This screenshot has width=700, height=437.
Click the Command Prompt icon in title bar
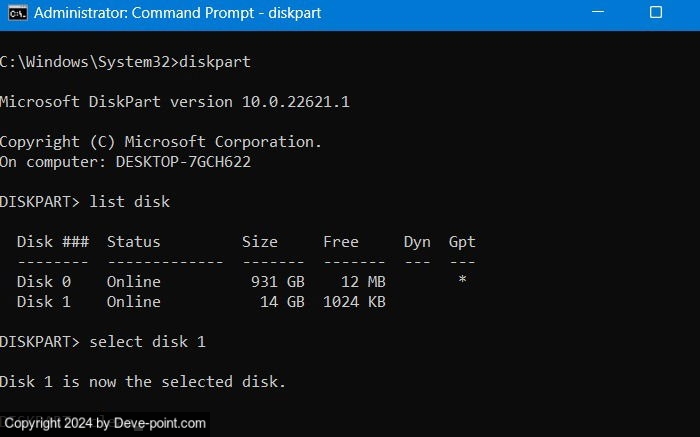15,14
